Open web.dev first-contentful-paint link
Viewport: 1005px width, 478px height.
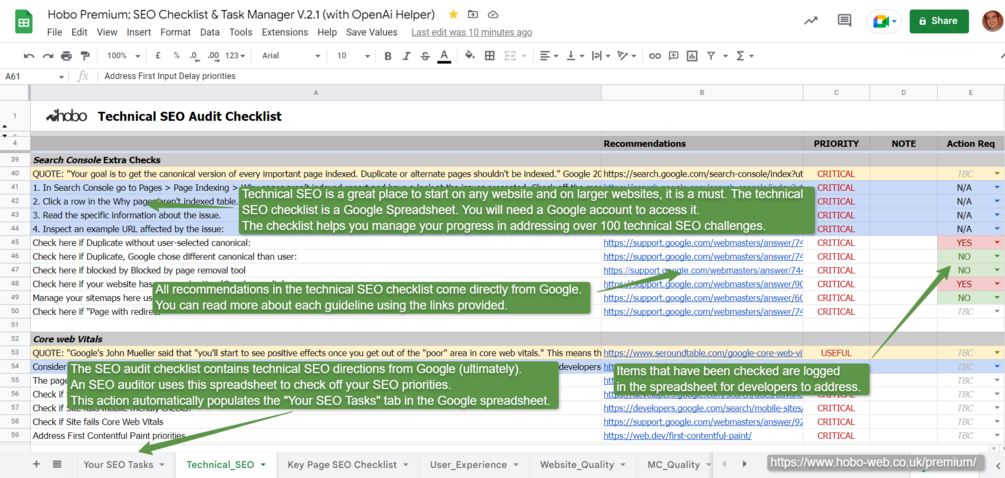coord(677,436)
